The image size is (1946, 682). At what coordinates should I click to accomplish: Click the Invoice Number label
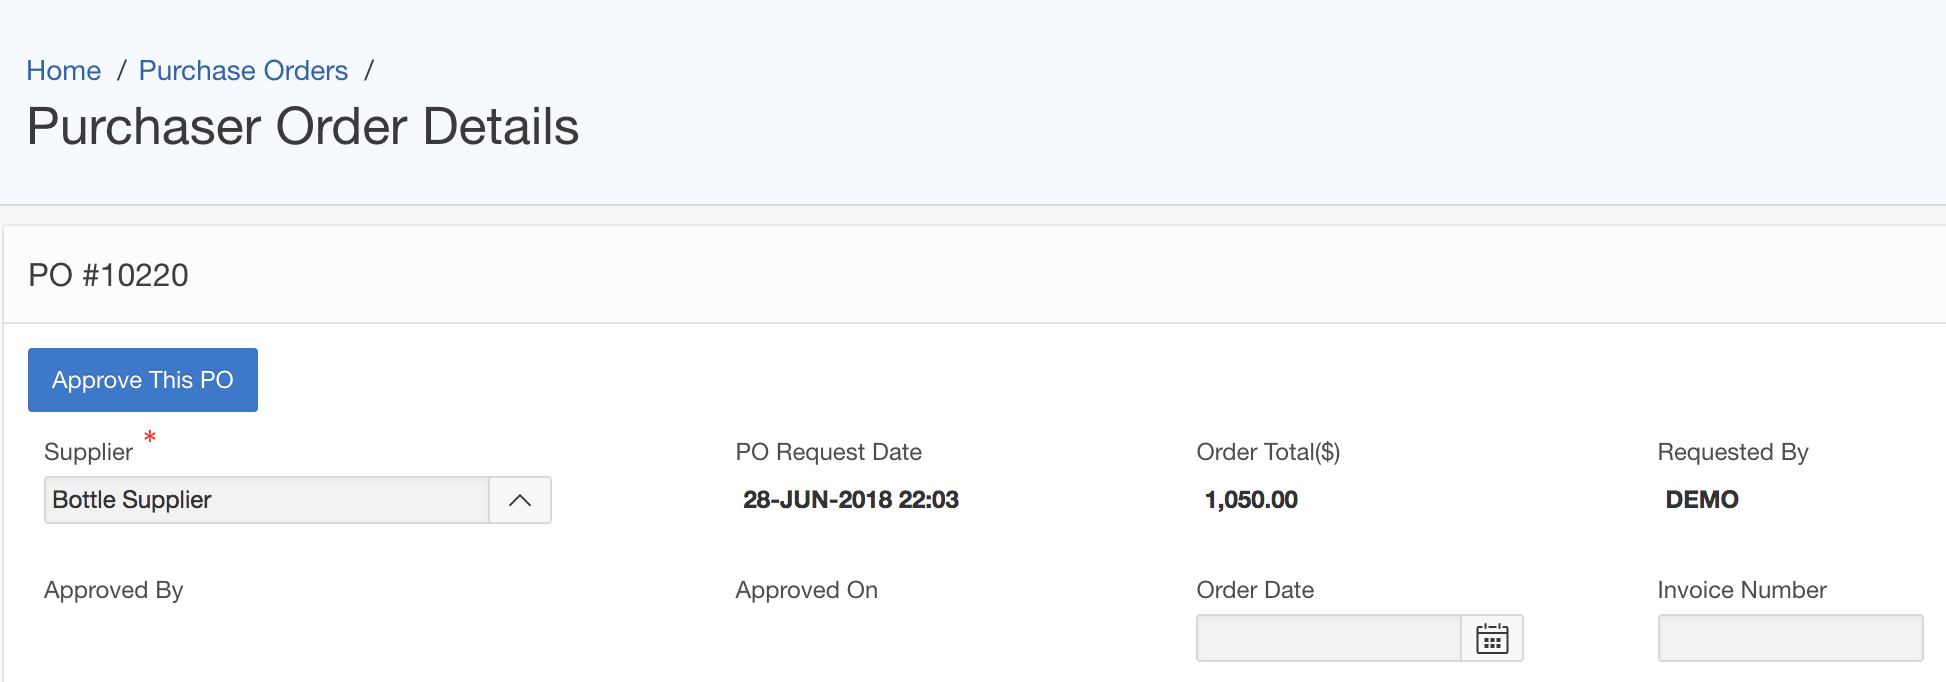coord(1741,590)
